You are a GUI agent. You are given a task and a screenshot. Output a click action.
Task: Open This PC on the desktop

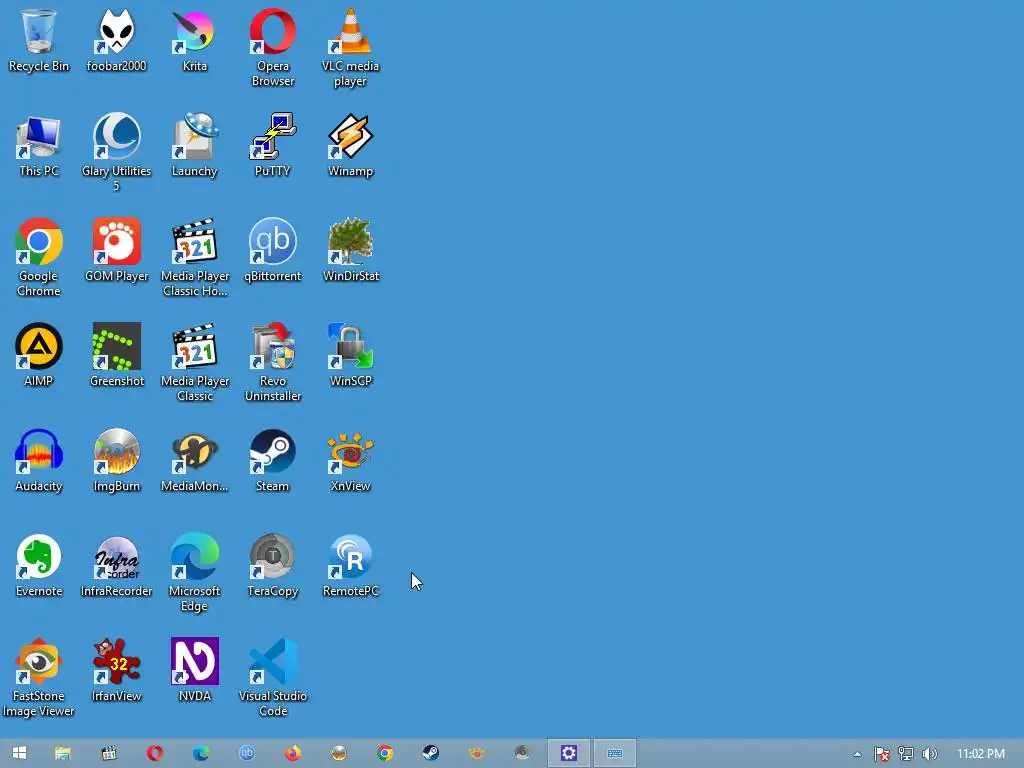[39, 145]
